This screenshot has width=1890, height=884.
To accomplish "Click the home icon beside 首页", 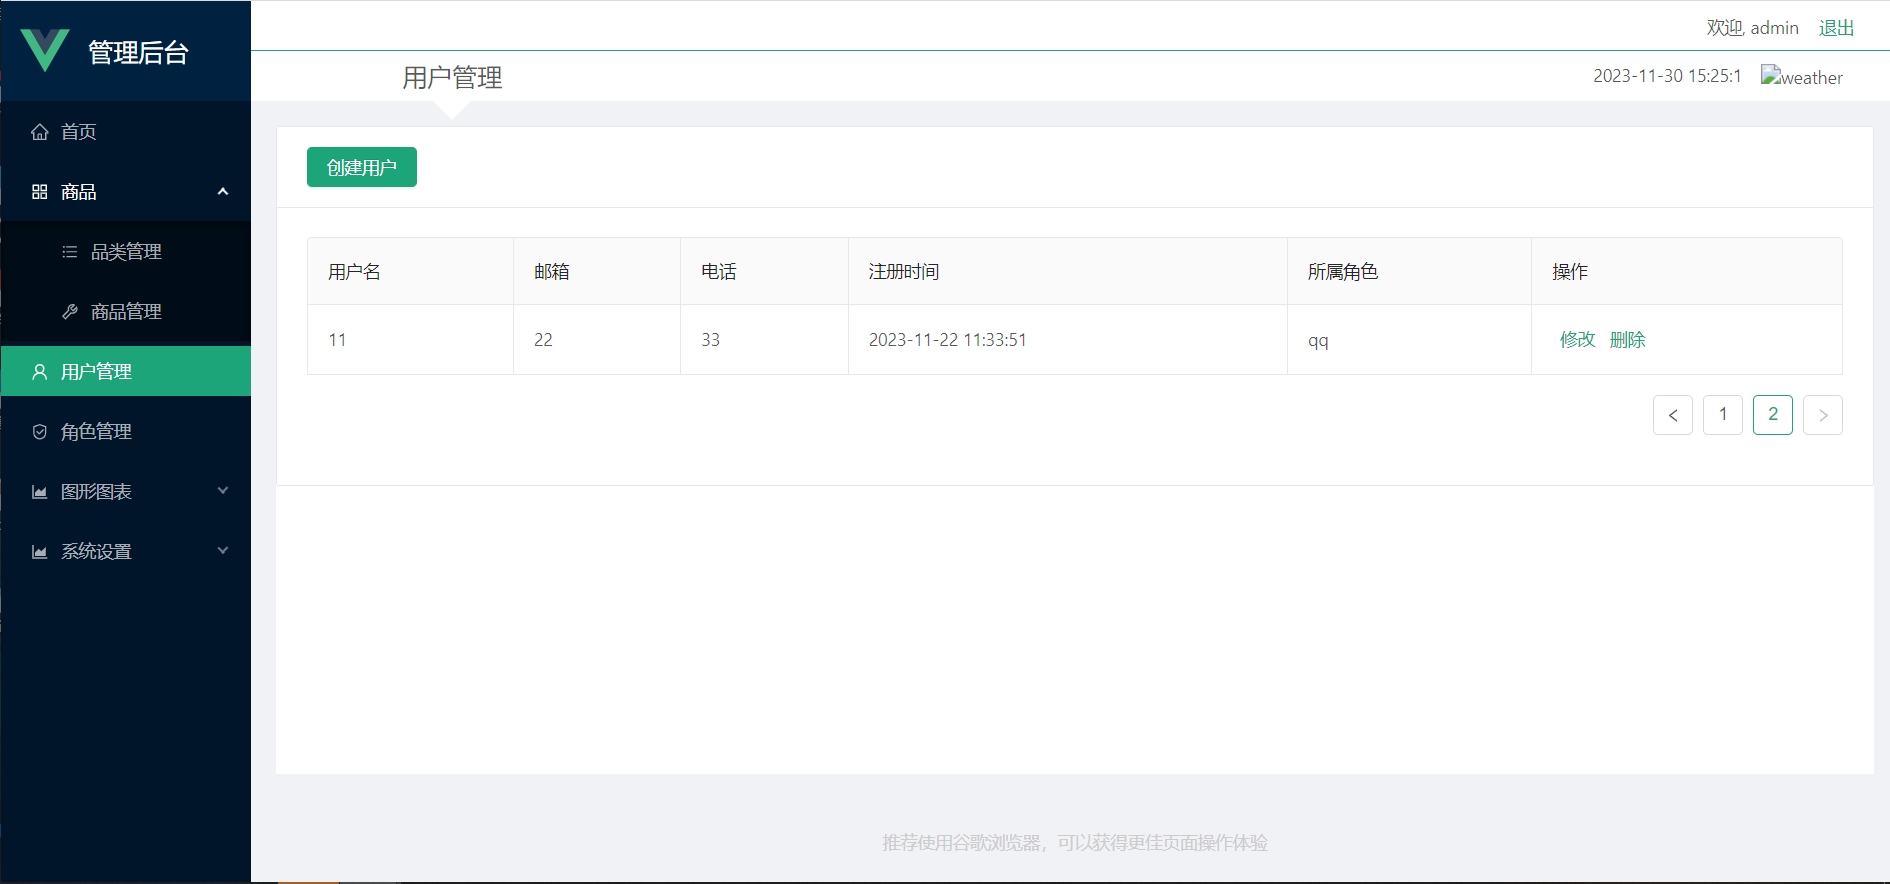I will coord(40,132).
